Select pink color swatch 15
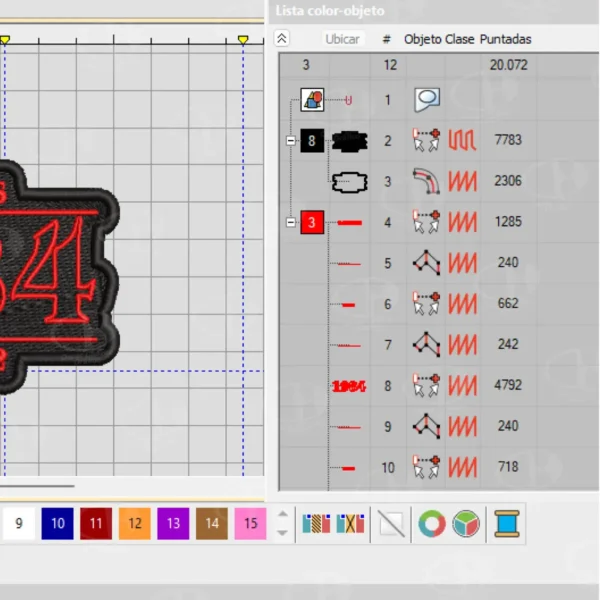 (250, 523)
